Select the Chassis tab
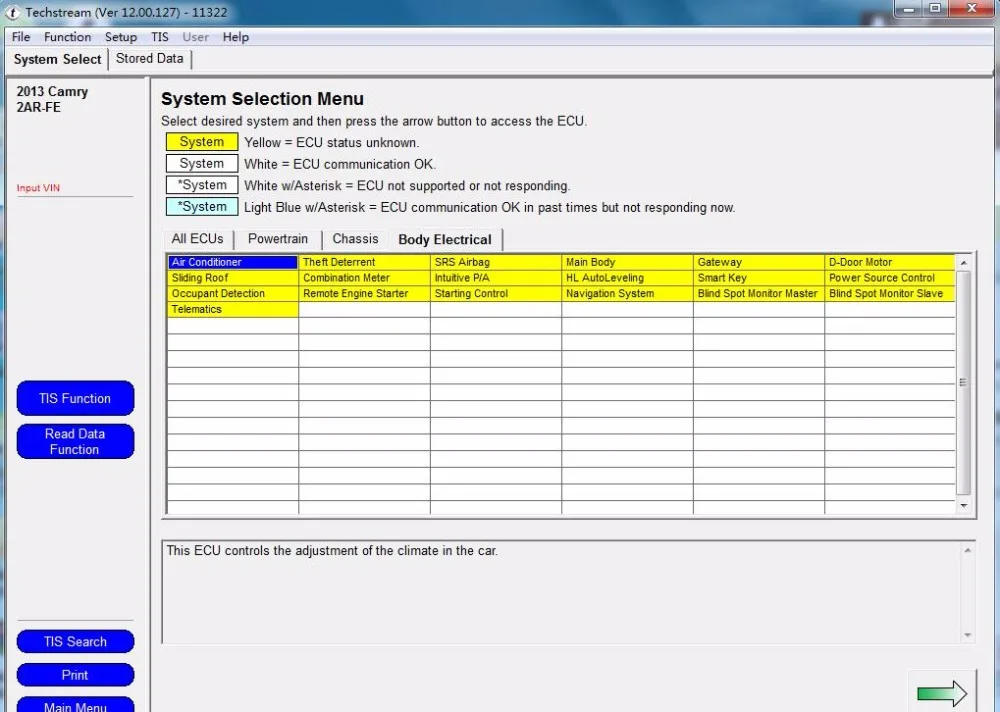 355,239
